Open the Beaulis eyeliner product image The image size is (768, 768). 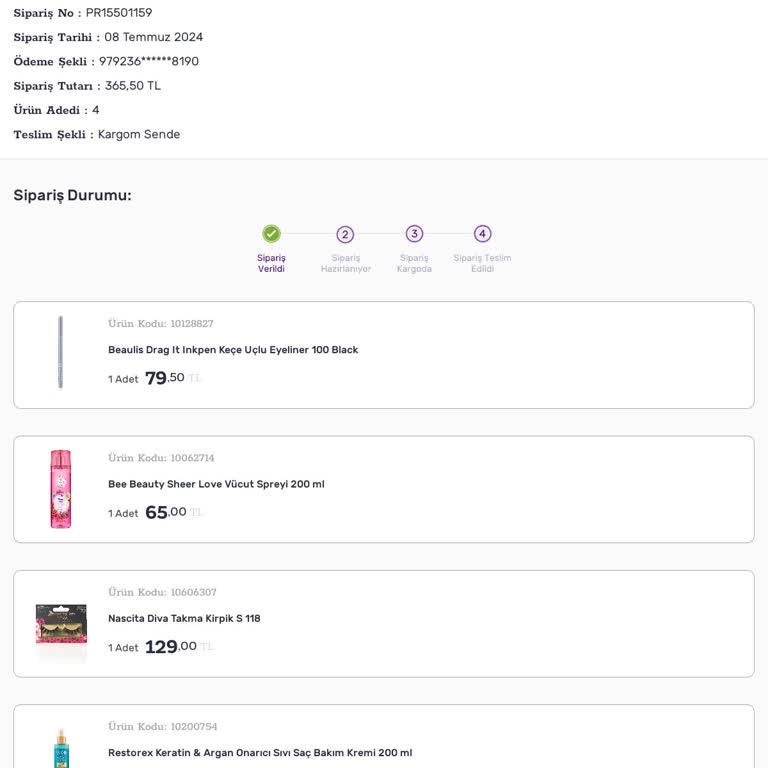tap(61, 352)
